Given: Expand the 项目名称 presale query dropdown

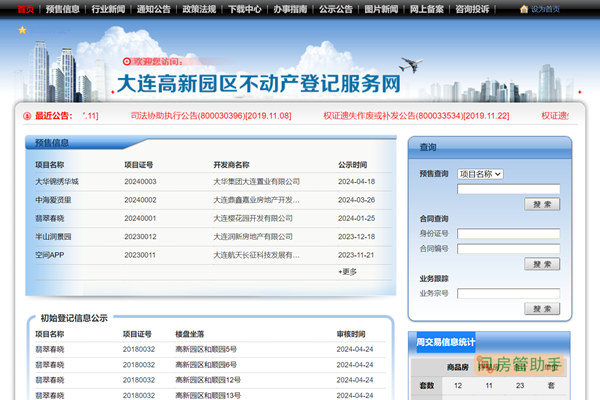Looking at the screenshot, I should 480,174.
